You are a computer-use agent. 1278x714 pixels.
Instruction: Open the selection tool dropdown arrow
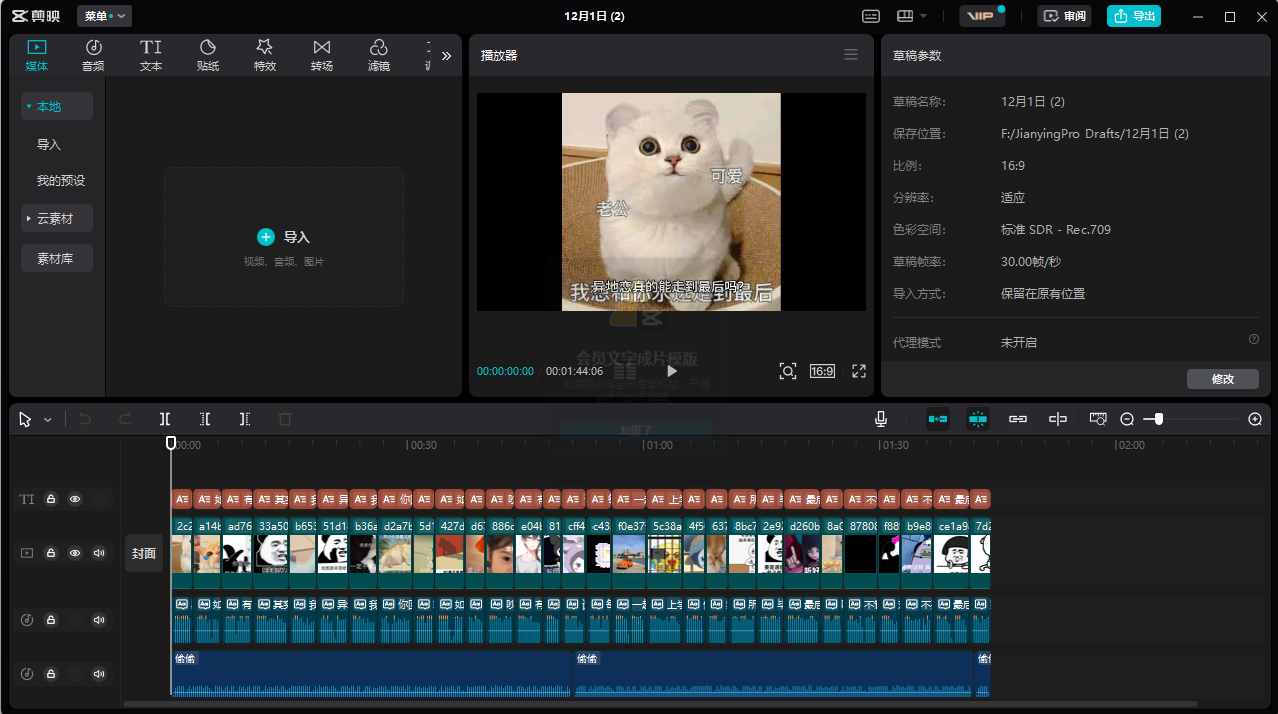[48, 420]
